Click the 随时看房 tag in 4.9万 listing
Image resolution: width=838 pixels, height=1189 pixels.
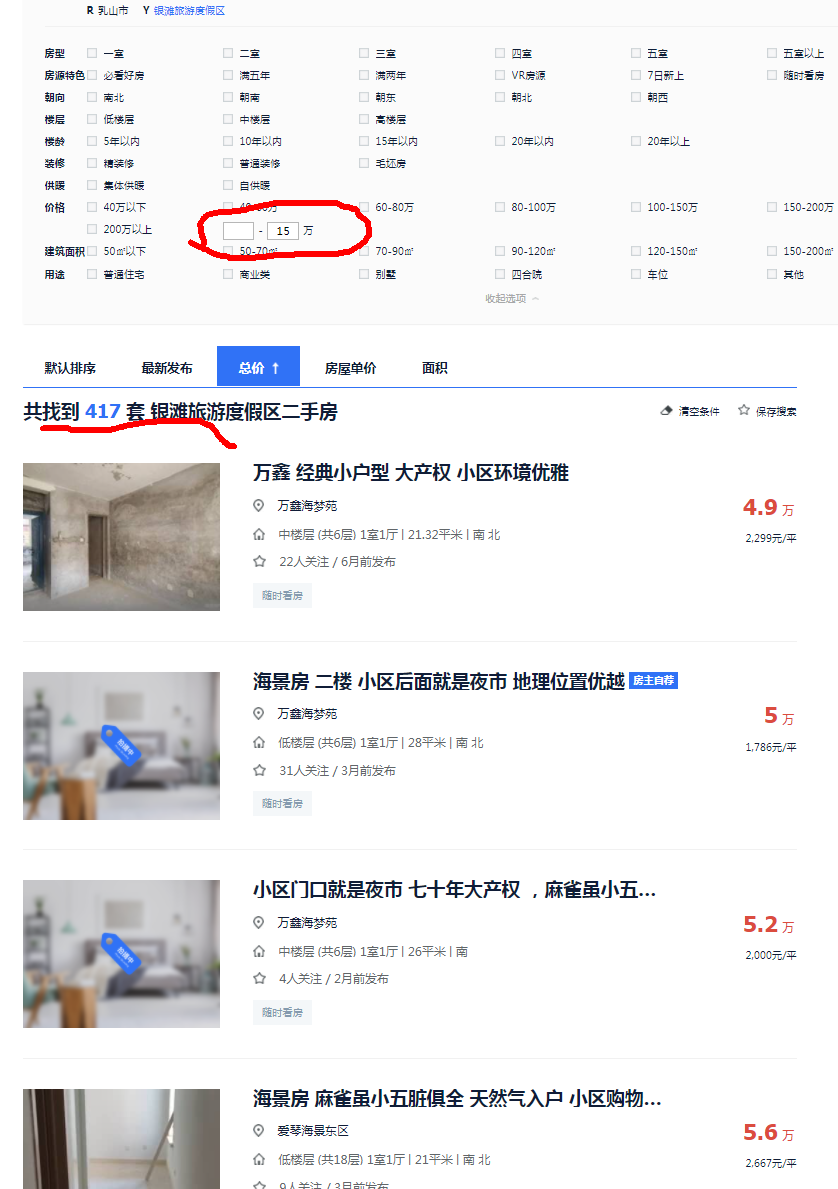282,595
